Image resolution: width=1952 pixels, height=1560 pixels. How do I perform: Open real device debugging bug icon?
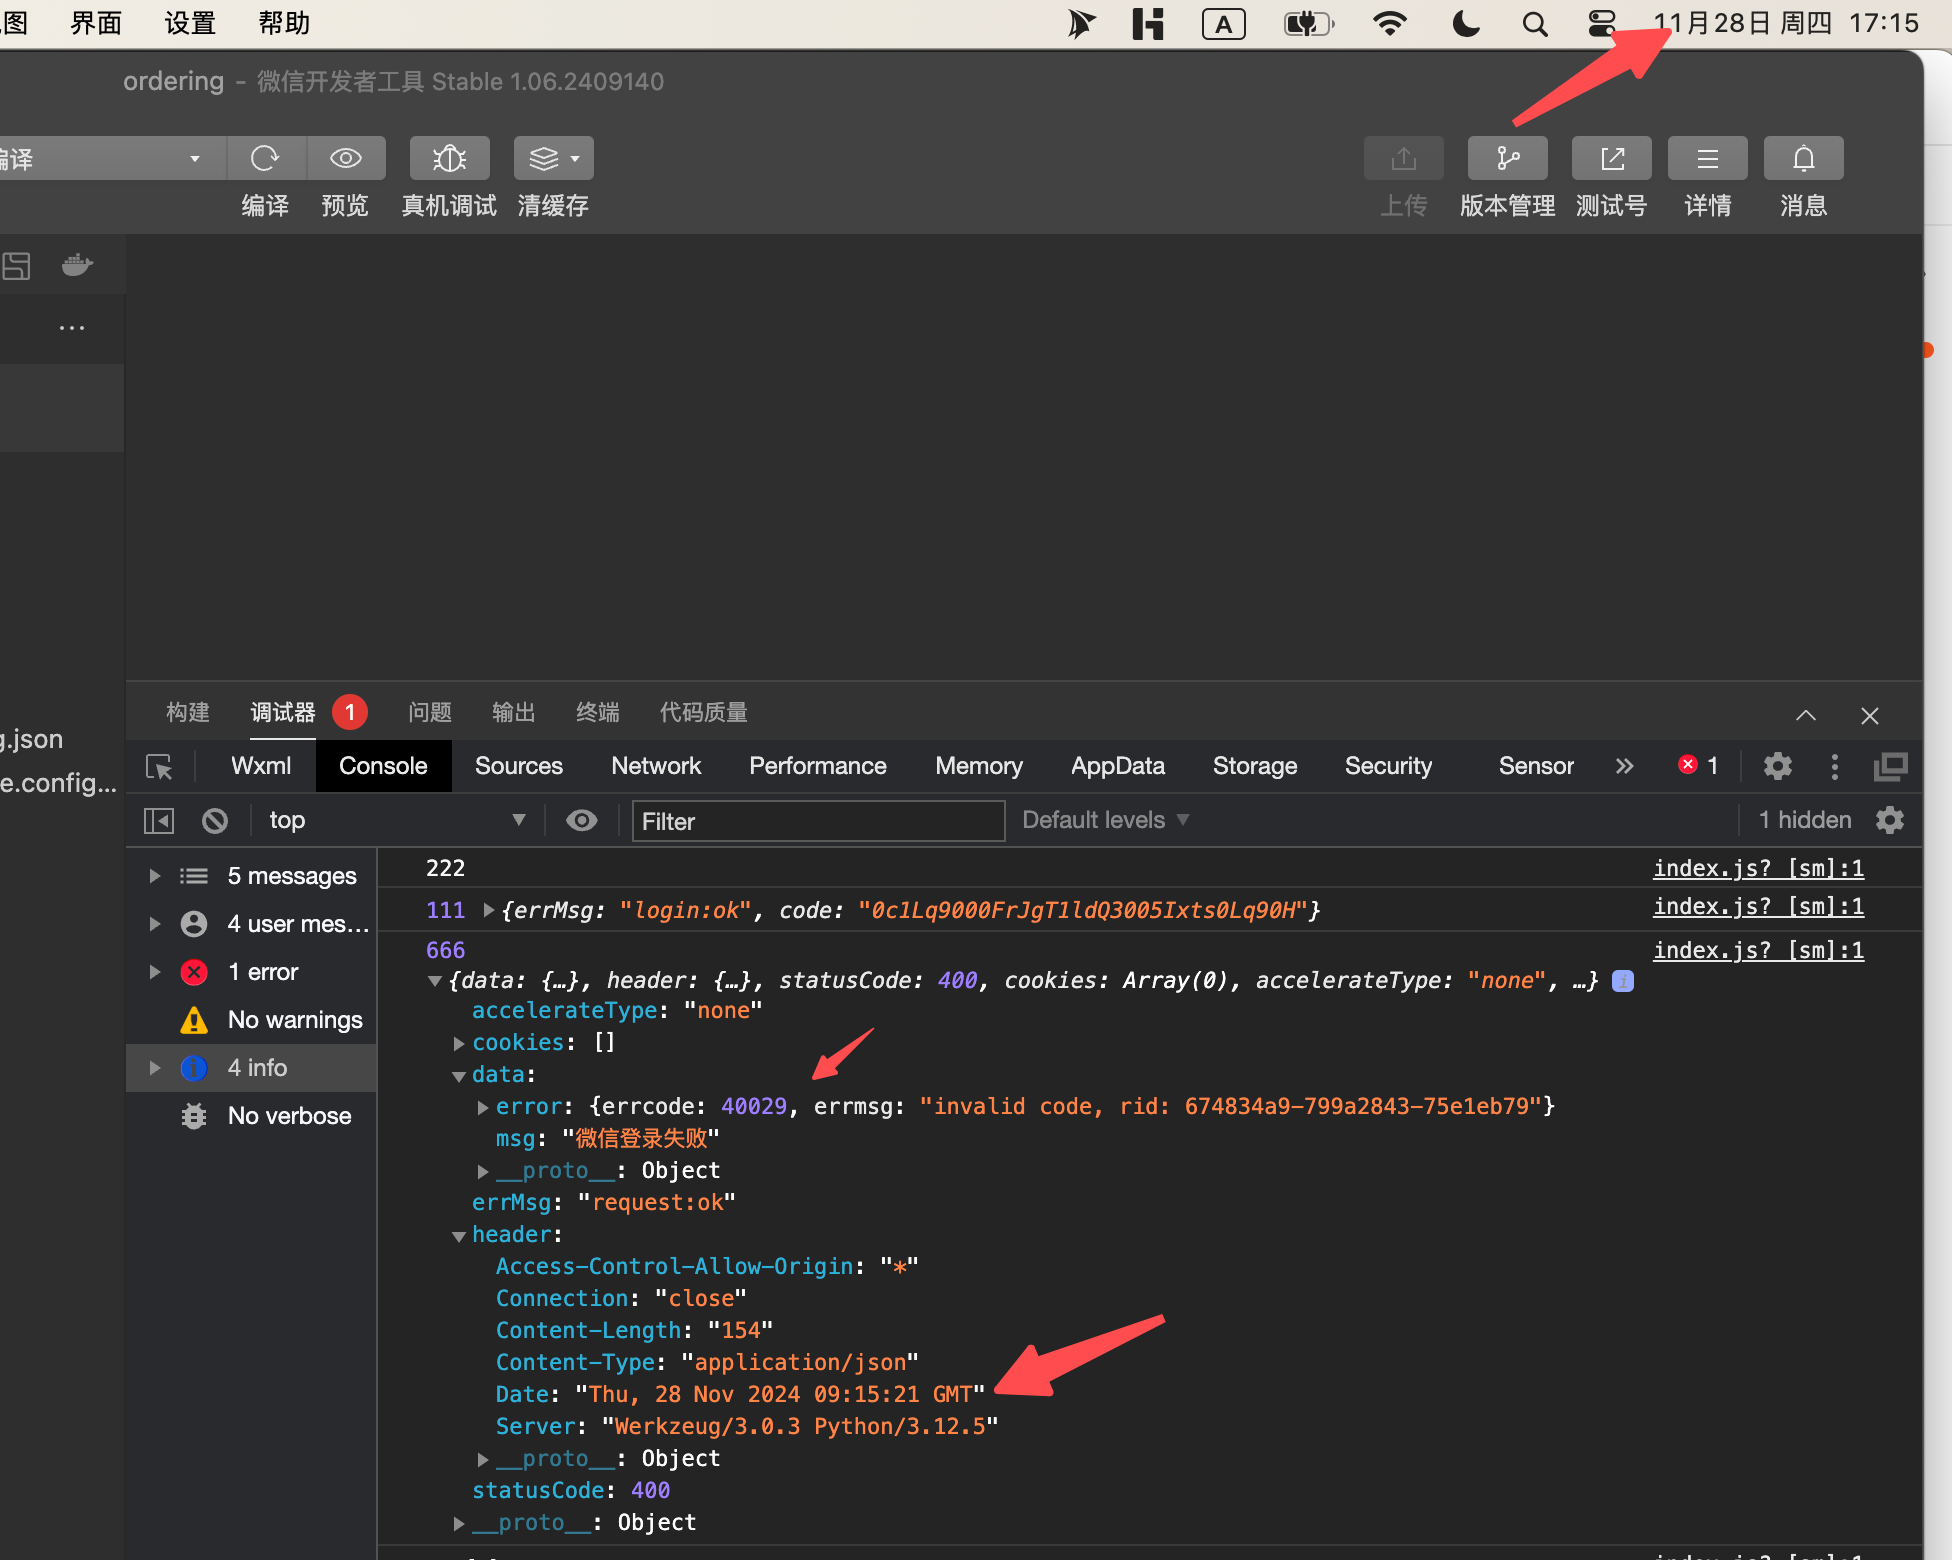click(449, 158)
